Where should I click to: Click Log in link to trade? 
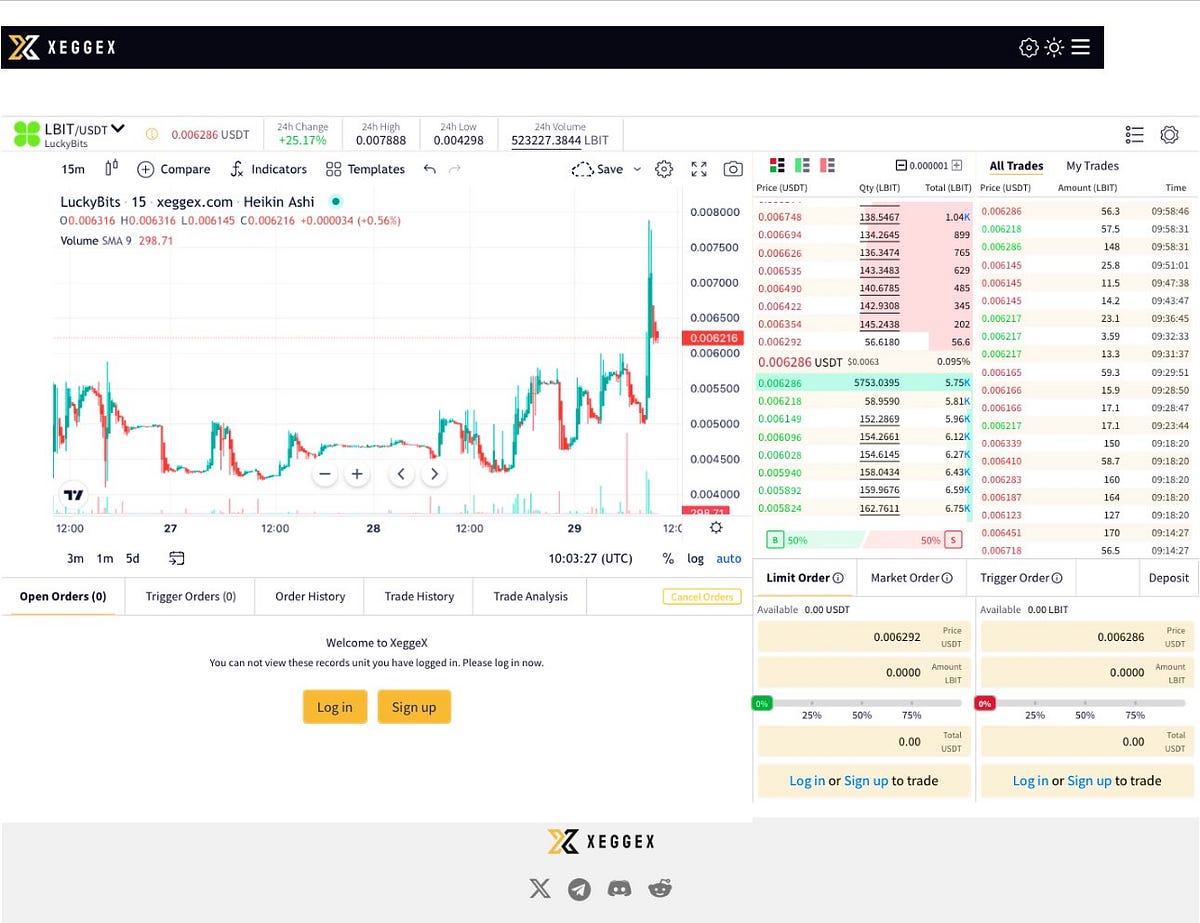(x=807, y=781)
